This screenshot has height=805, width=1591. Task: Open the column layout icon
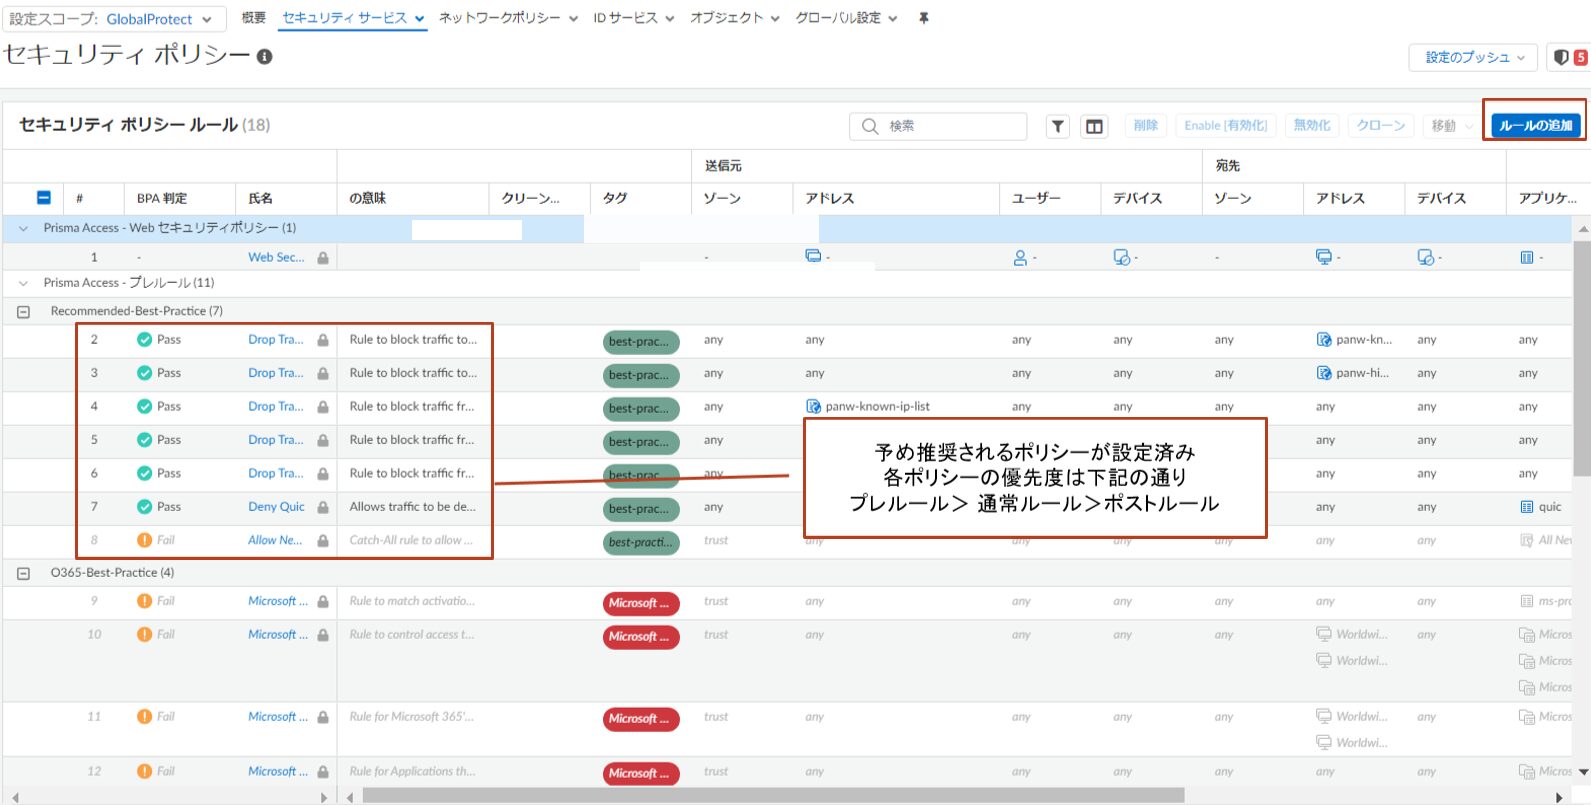[x=1095, y=126]
